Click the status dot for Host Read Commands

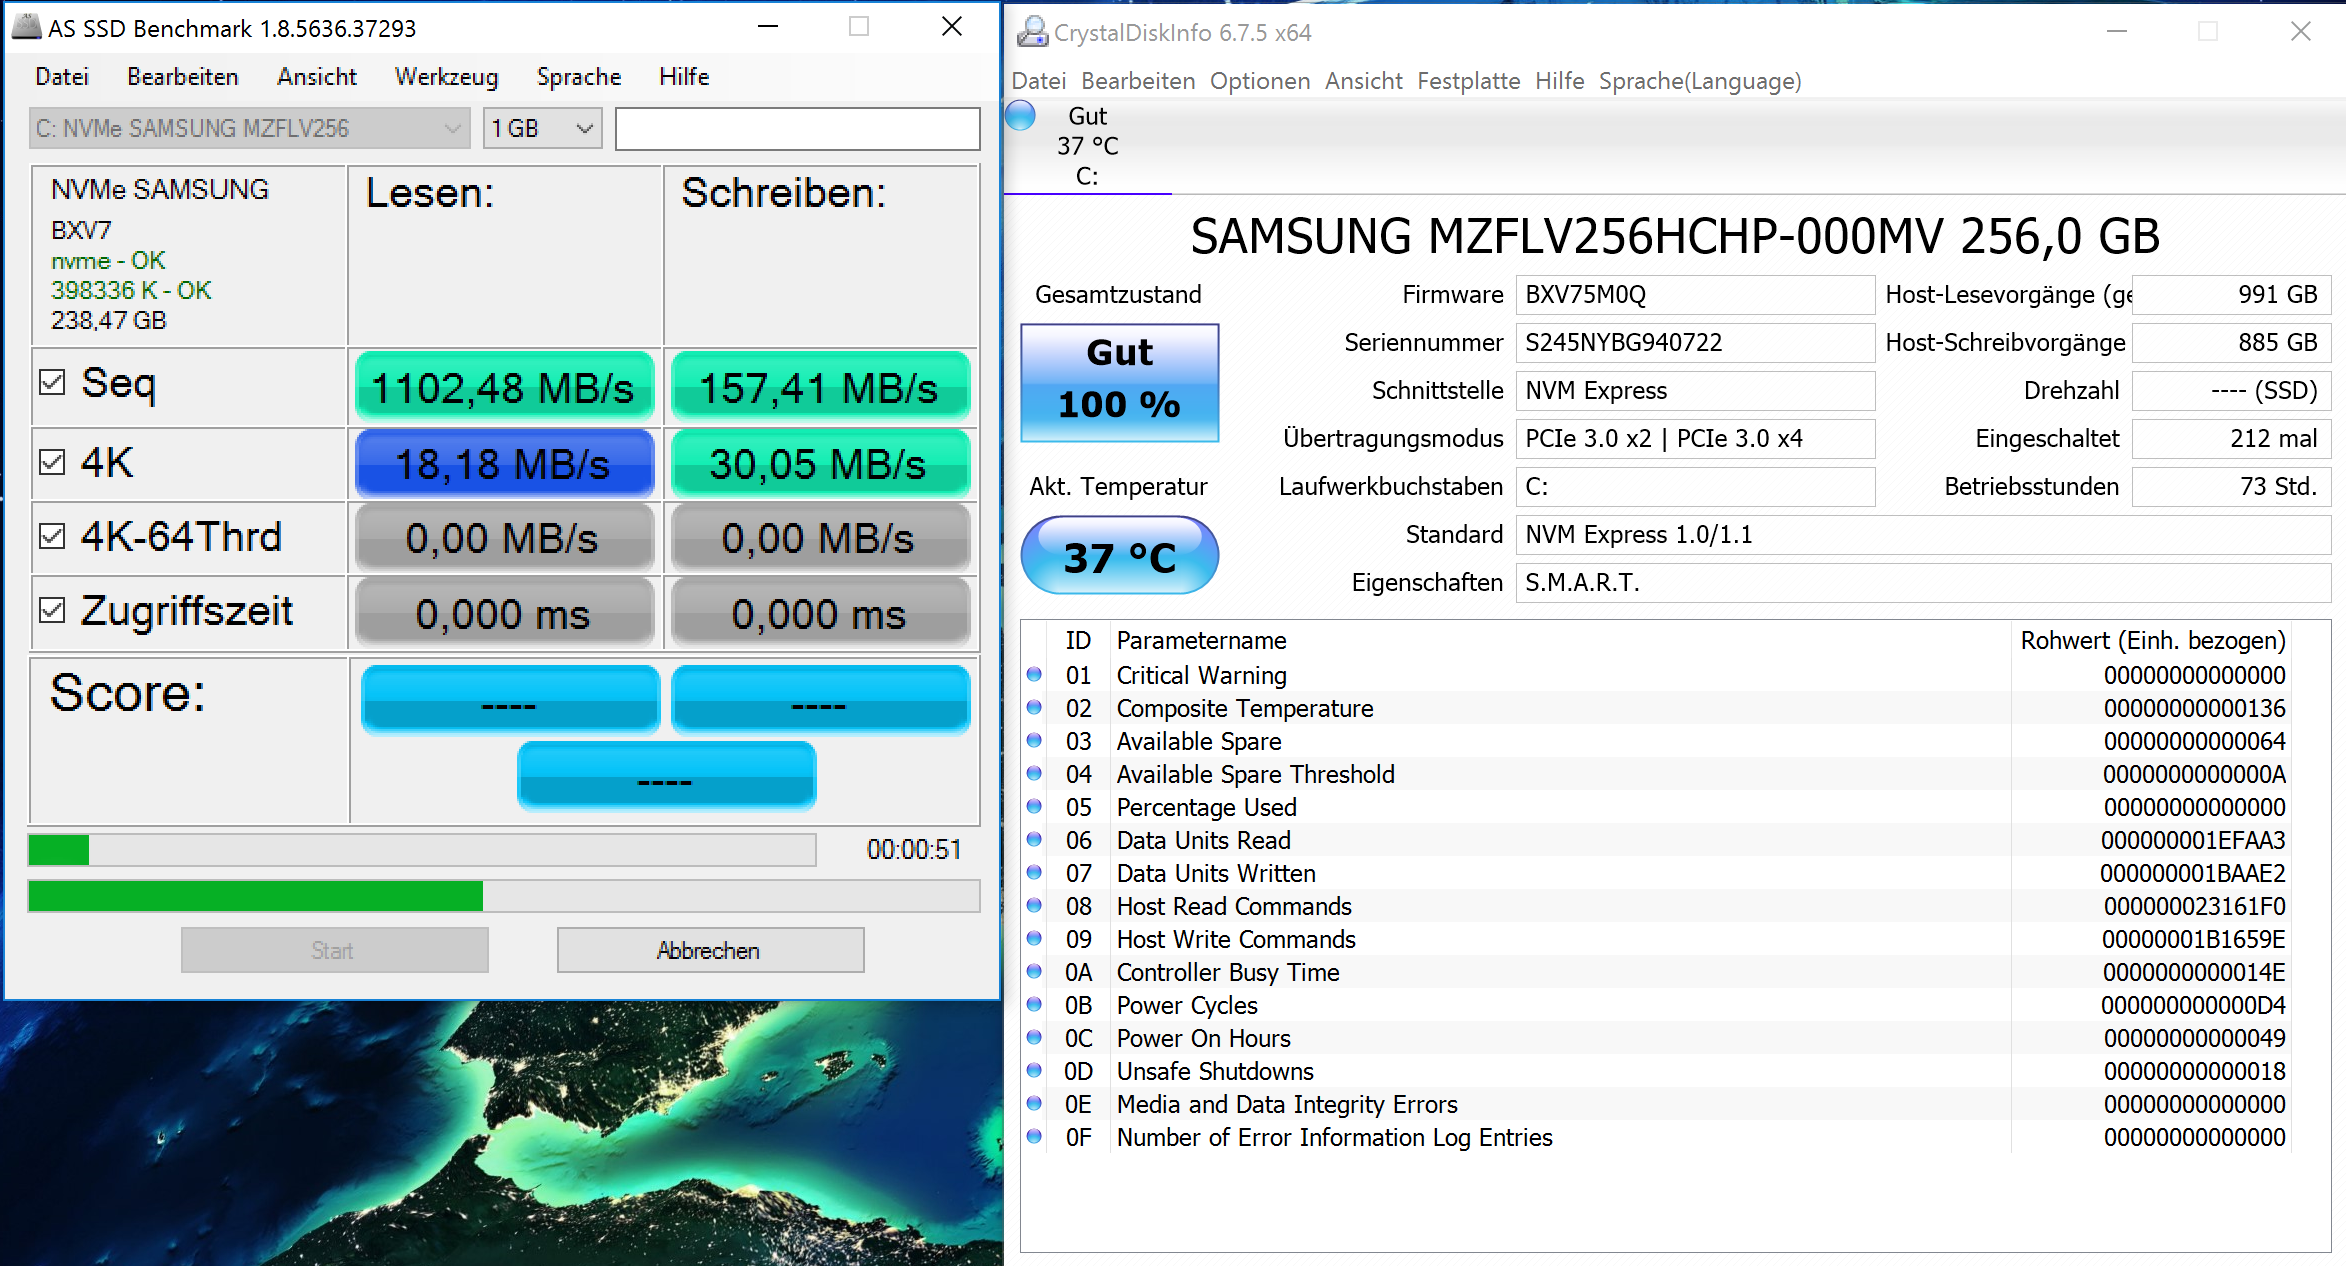tap(1035, 906)
